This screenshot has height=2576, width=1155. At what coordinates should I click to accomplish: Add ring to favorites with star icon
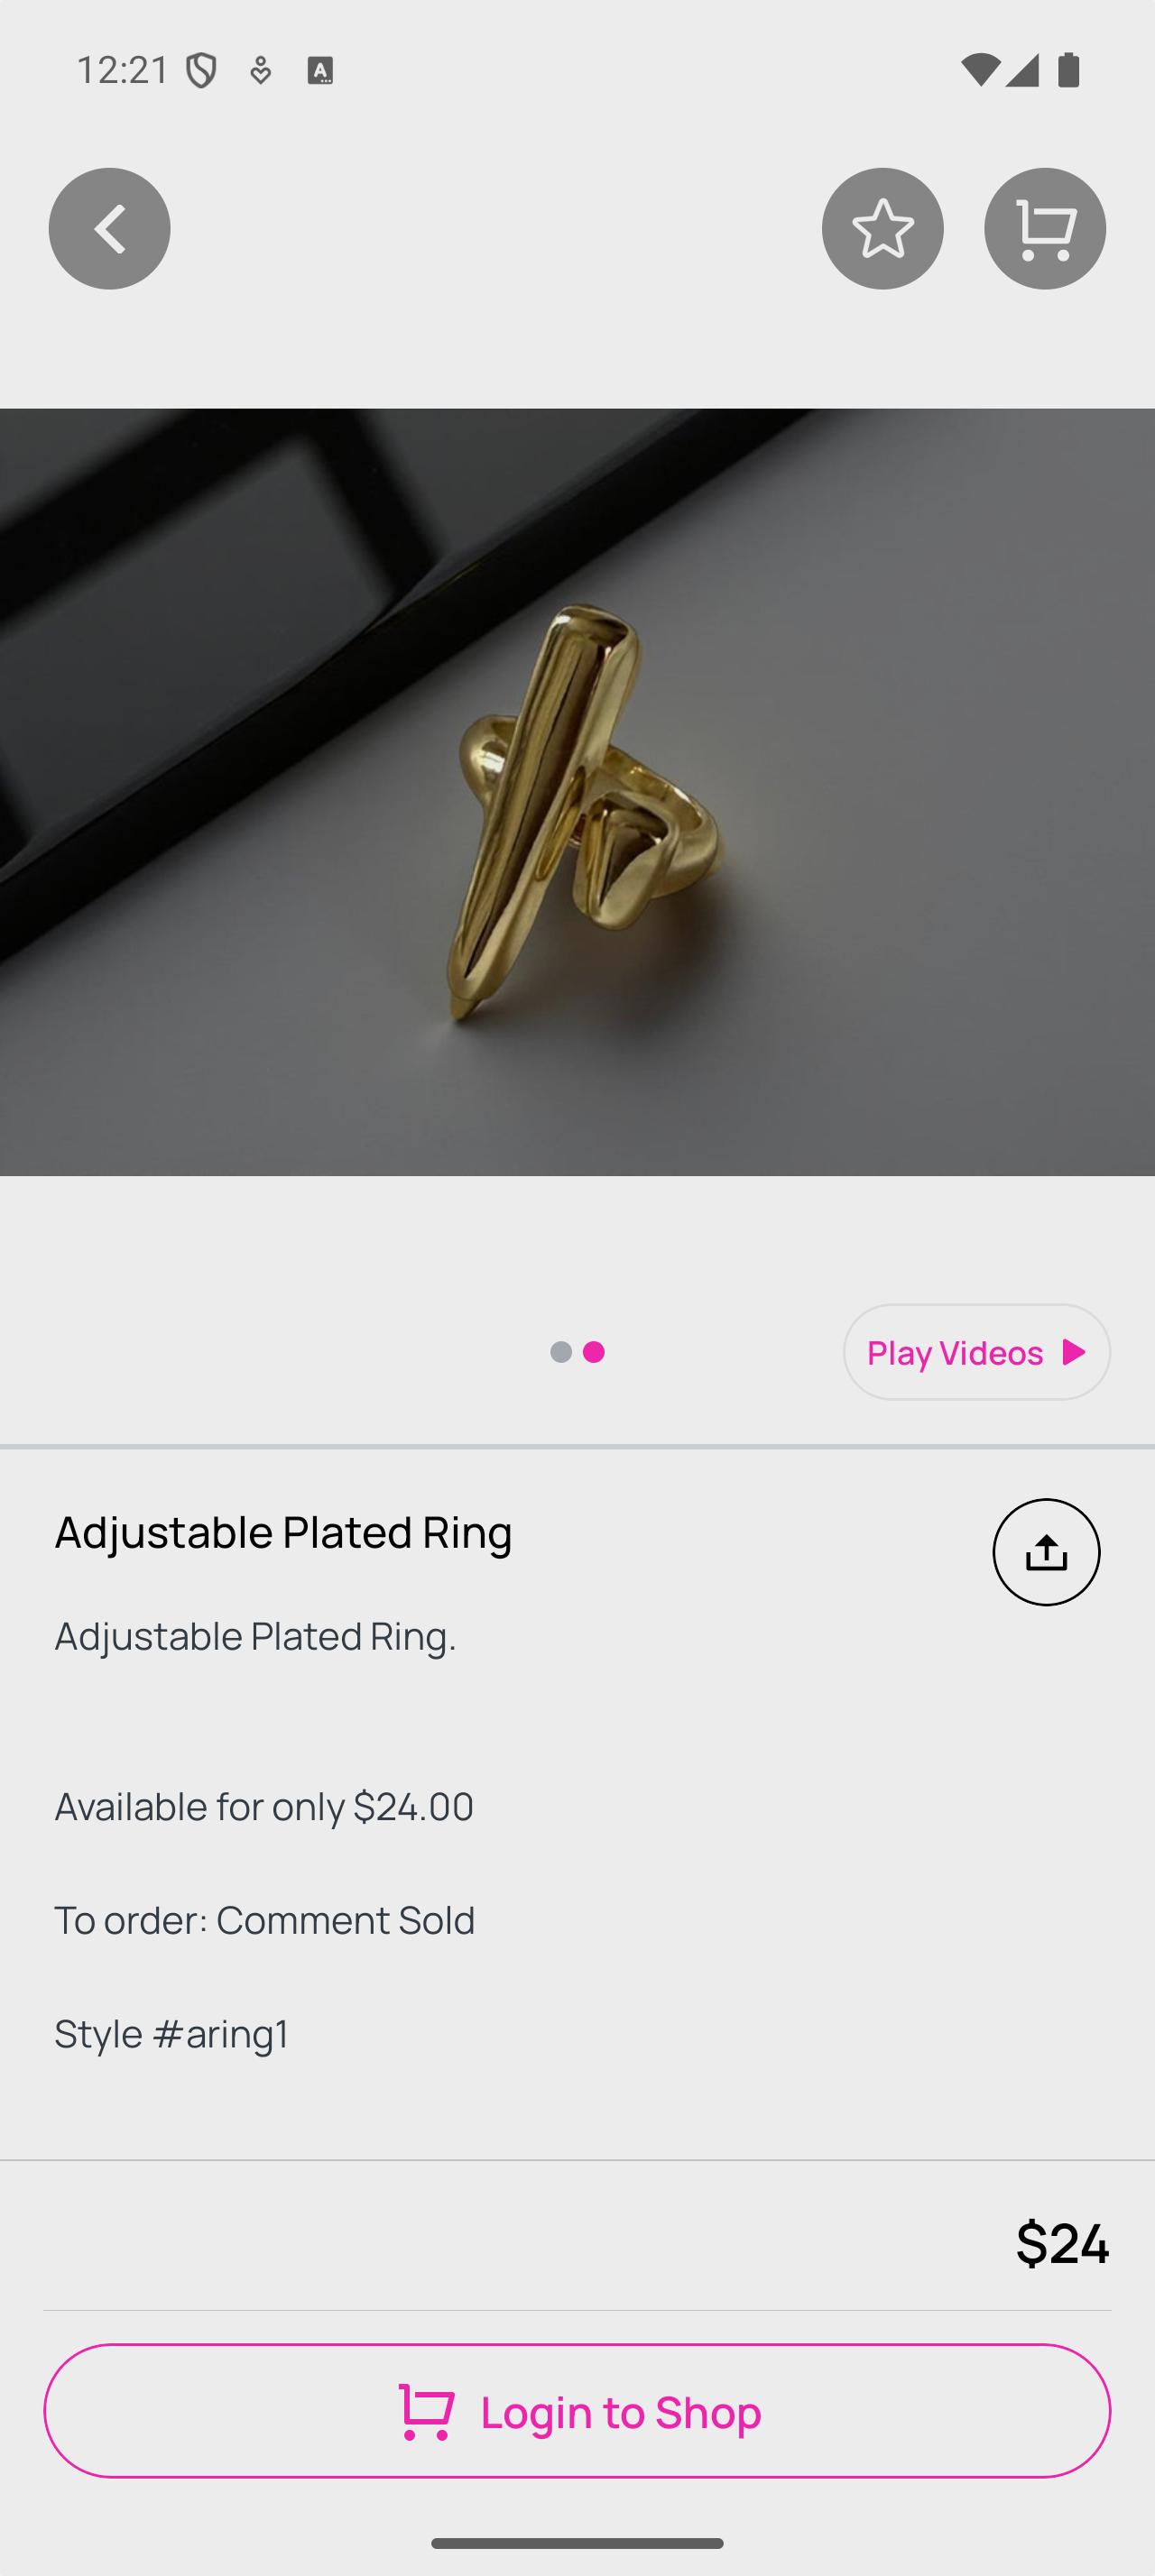(882, 229)
